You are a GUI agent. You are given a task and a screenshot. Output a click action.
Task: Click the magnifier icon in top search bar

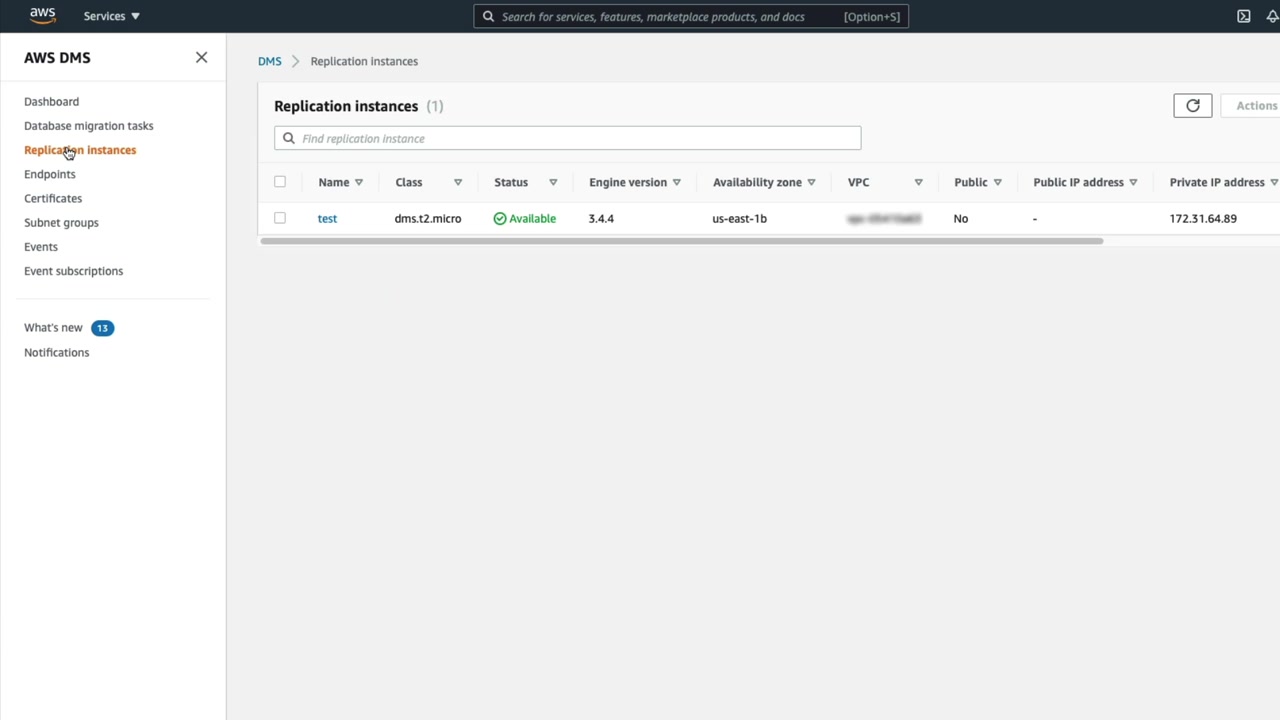488,16
